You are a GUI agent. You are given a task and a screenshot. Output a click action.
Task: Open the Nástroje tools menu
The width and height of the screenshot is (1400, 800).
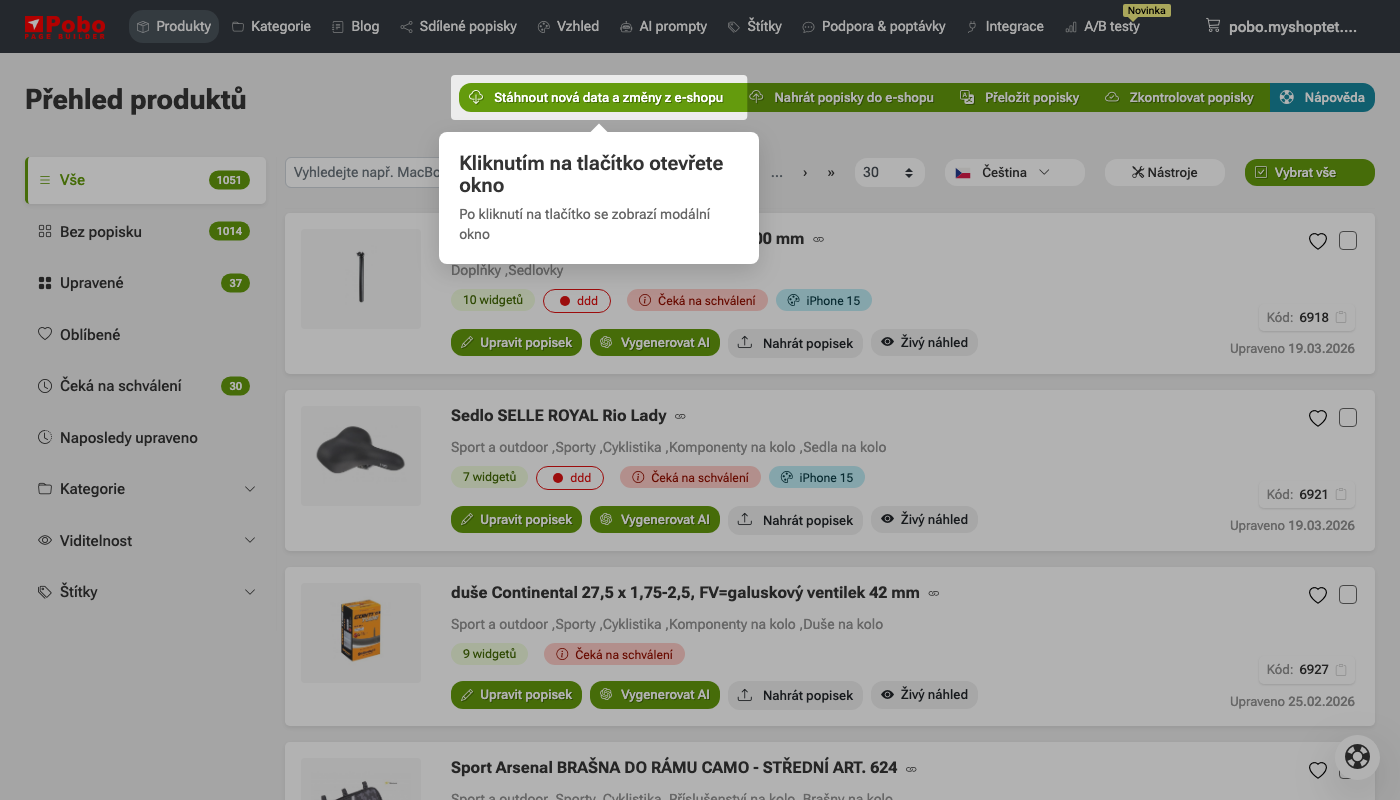click(1165, 172)
